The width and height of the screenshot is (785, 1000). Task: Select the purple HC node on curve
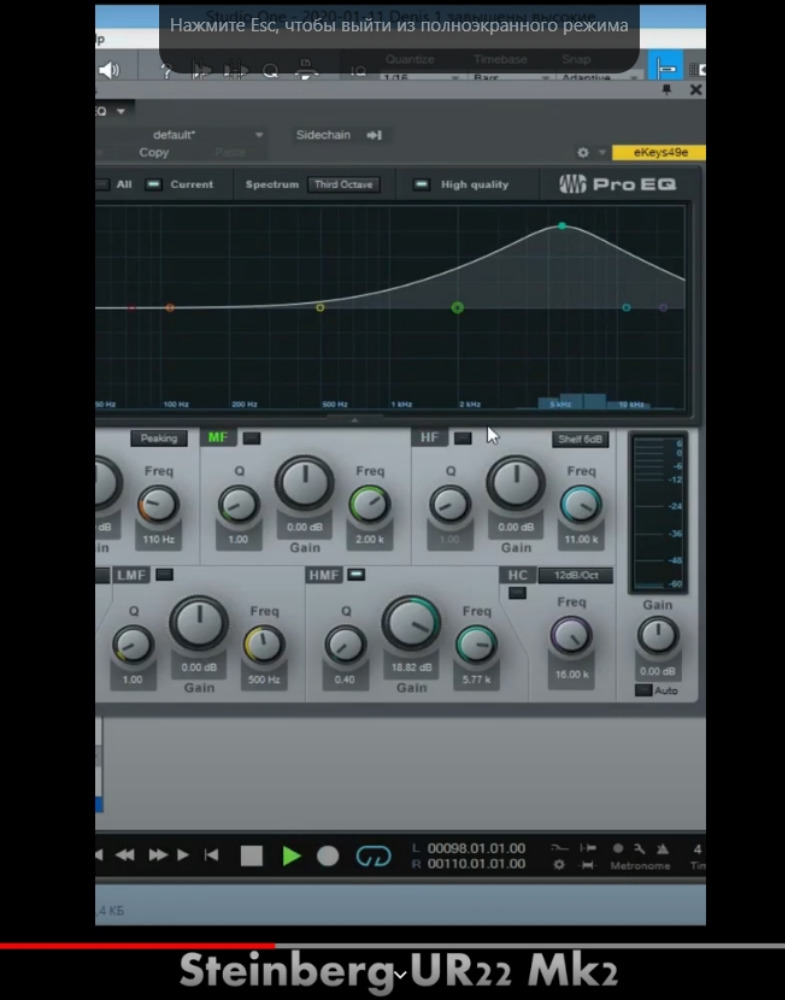663,307
